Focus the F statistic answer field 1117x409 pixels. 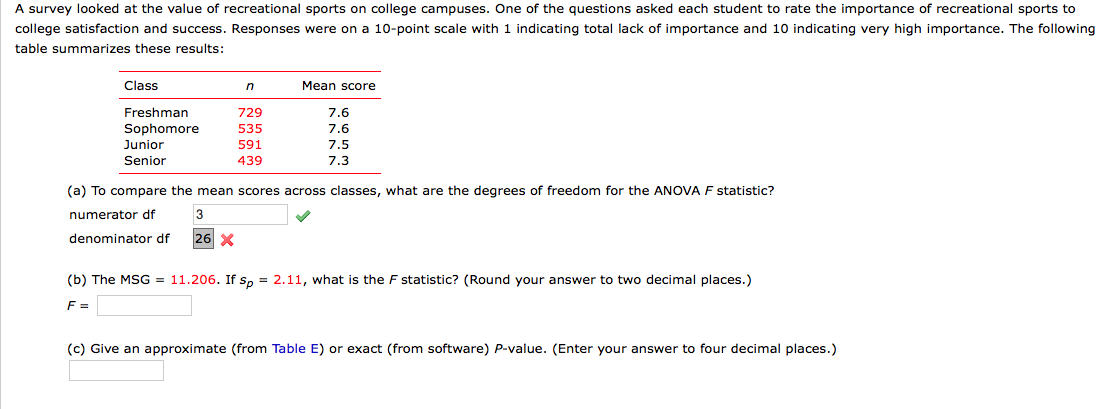tap(145, 305)
